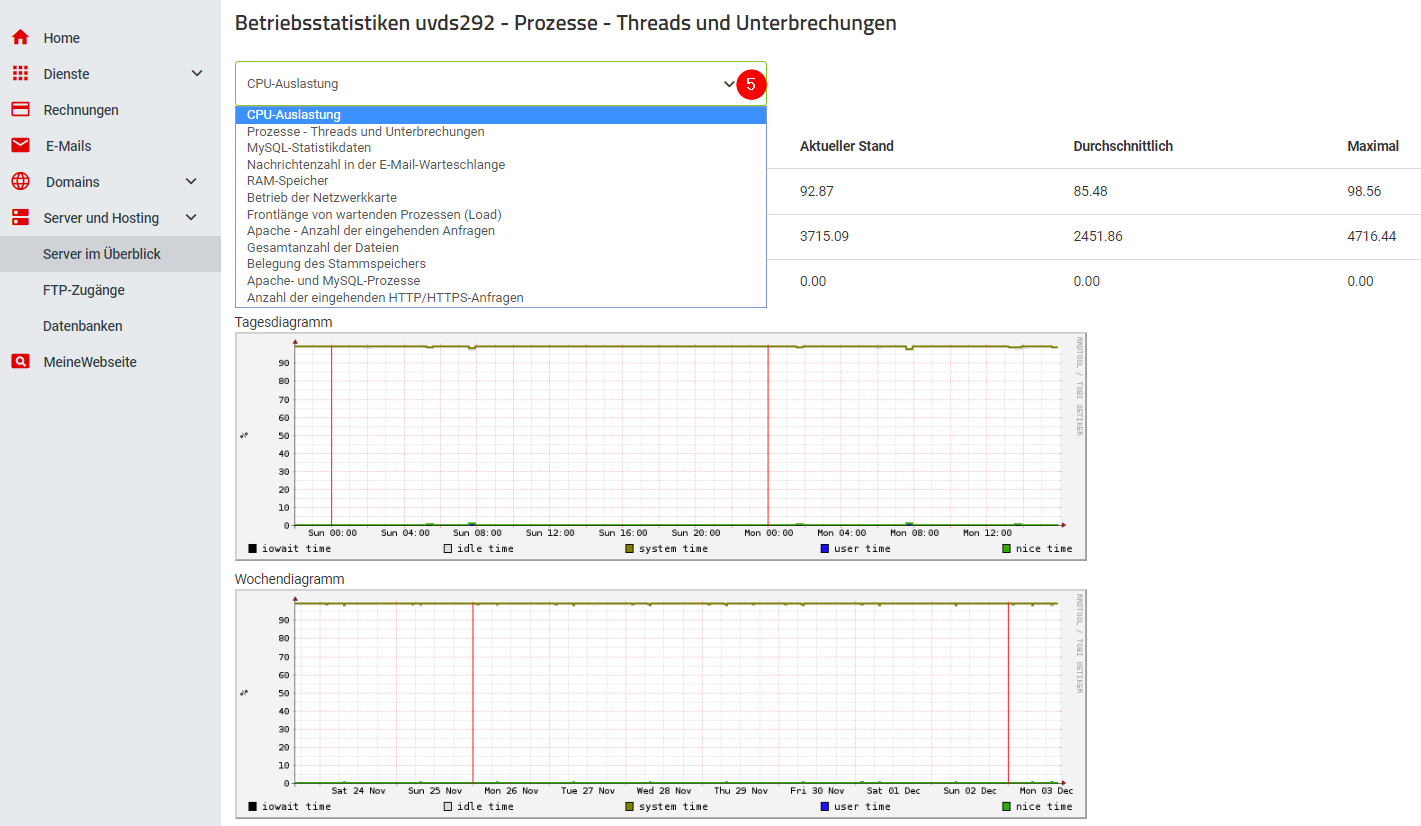Collapse the Server und Hosting chevron
The width and height of the screenshot is (1421, 826).
click(191, 218)
